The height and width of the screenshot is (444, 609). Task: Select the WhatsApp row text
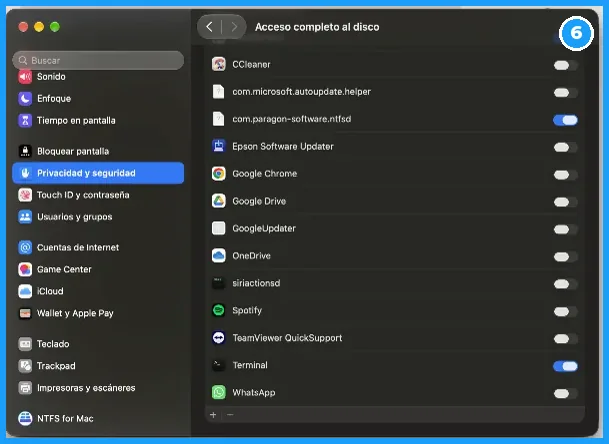[x=254, y=393]
